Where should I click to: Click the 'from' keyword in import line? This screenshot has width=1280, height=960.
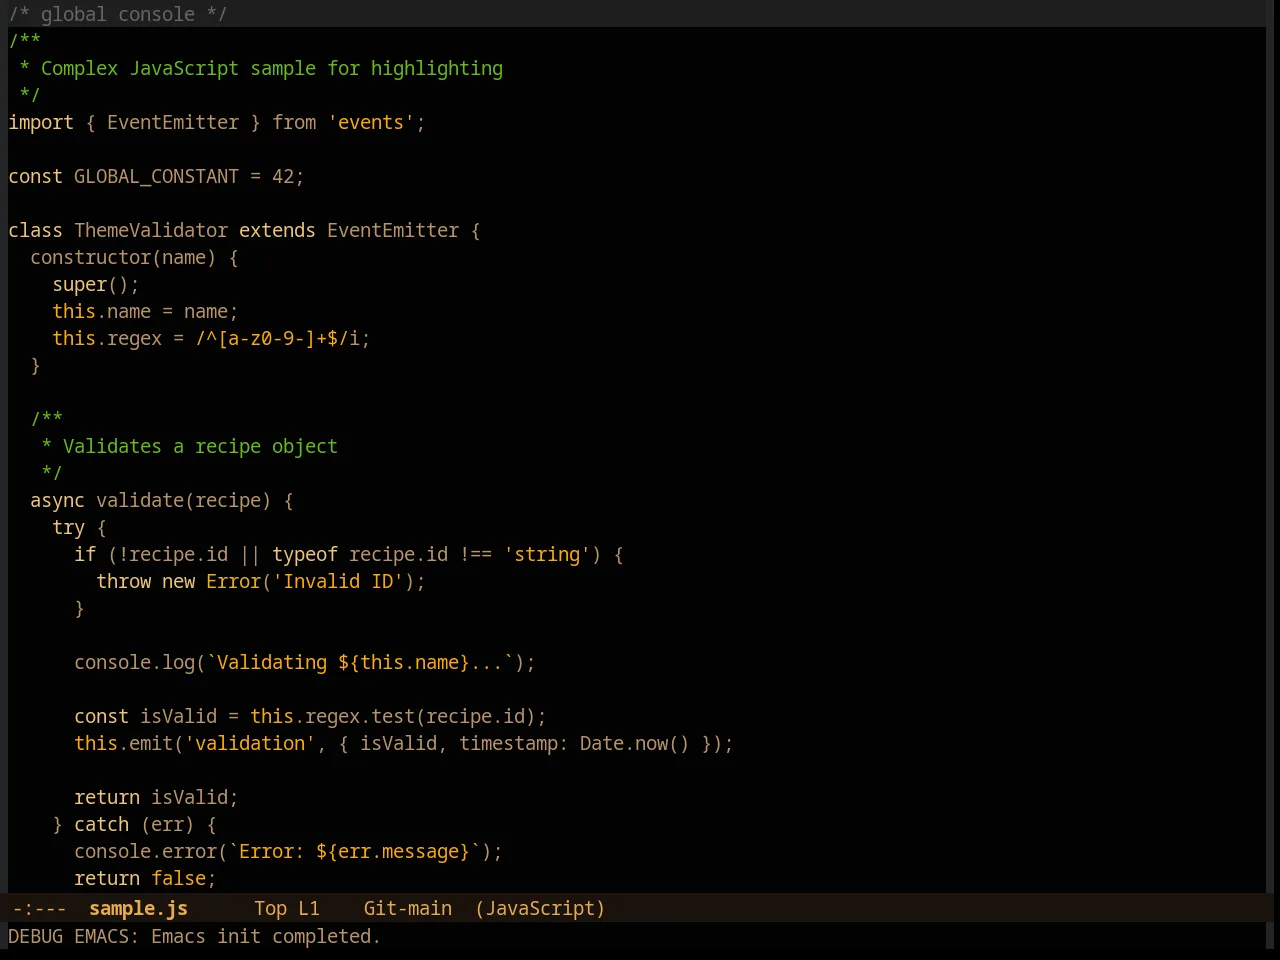click(294, 122)
